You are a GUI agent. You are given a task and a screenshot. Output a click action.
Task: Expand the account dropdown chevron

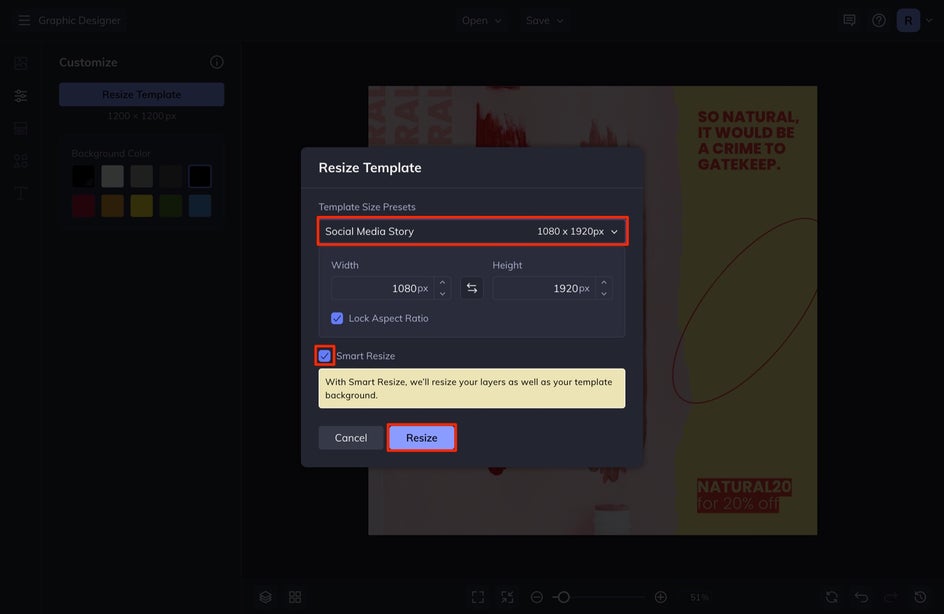pos(929,20)
